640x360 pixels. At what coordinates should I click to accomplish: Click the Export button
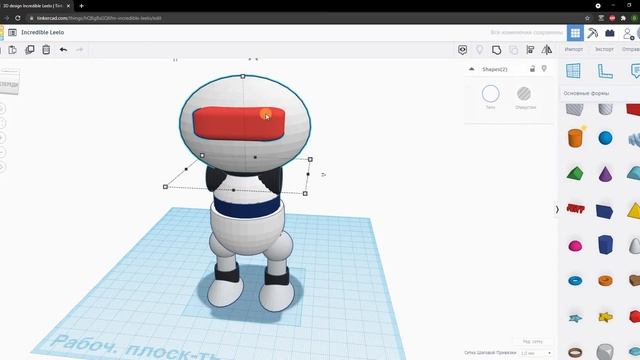[x=604, y=49]
